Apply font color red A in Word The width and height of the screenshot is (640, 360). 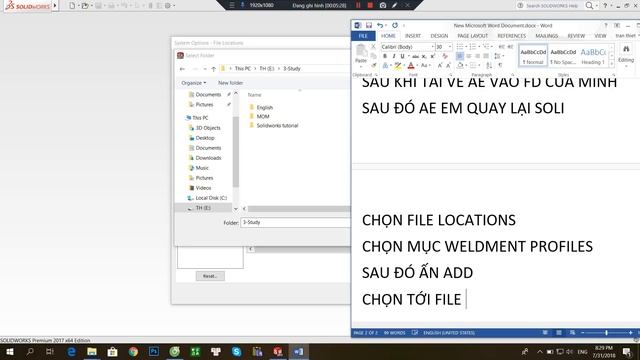point(411,65)
